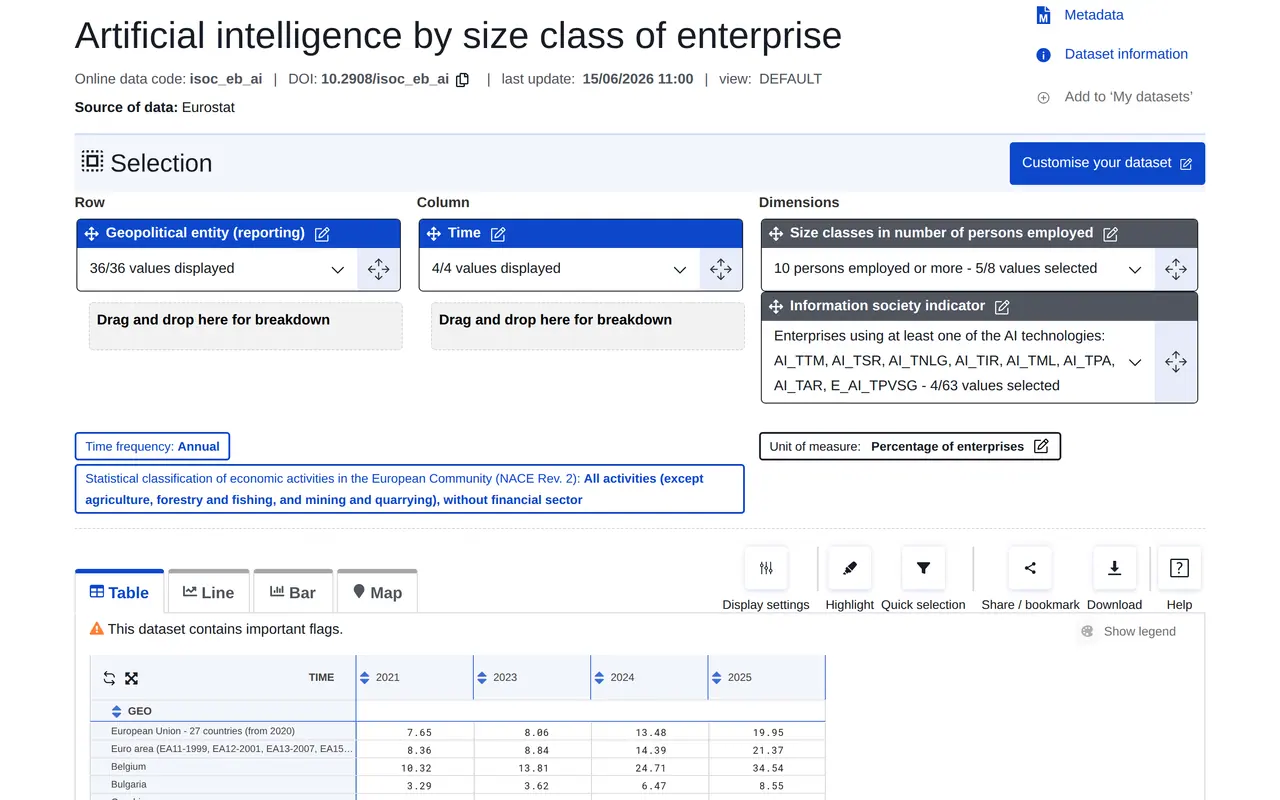Image resolution: width=1280 pixels, height=800 pixels.
Task: Sort the table by the 2025 column
Action: [716, 678]
